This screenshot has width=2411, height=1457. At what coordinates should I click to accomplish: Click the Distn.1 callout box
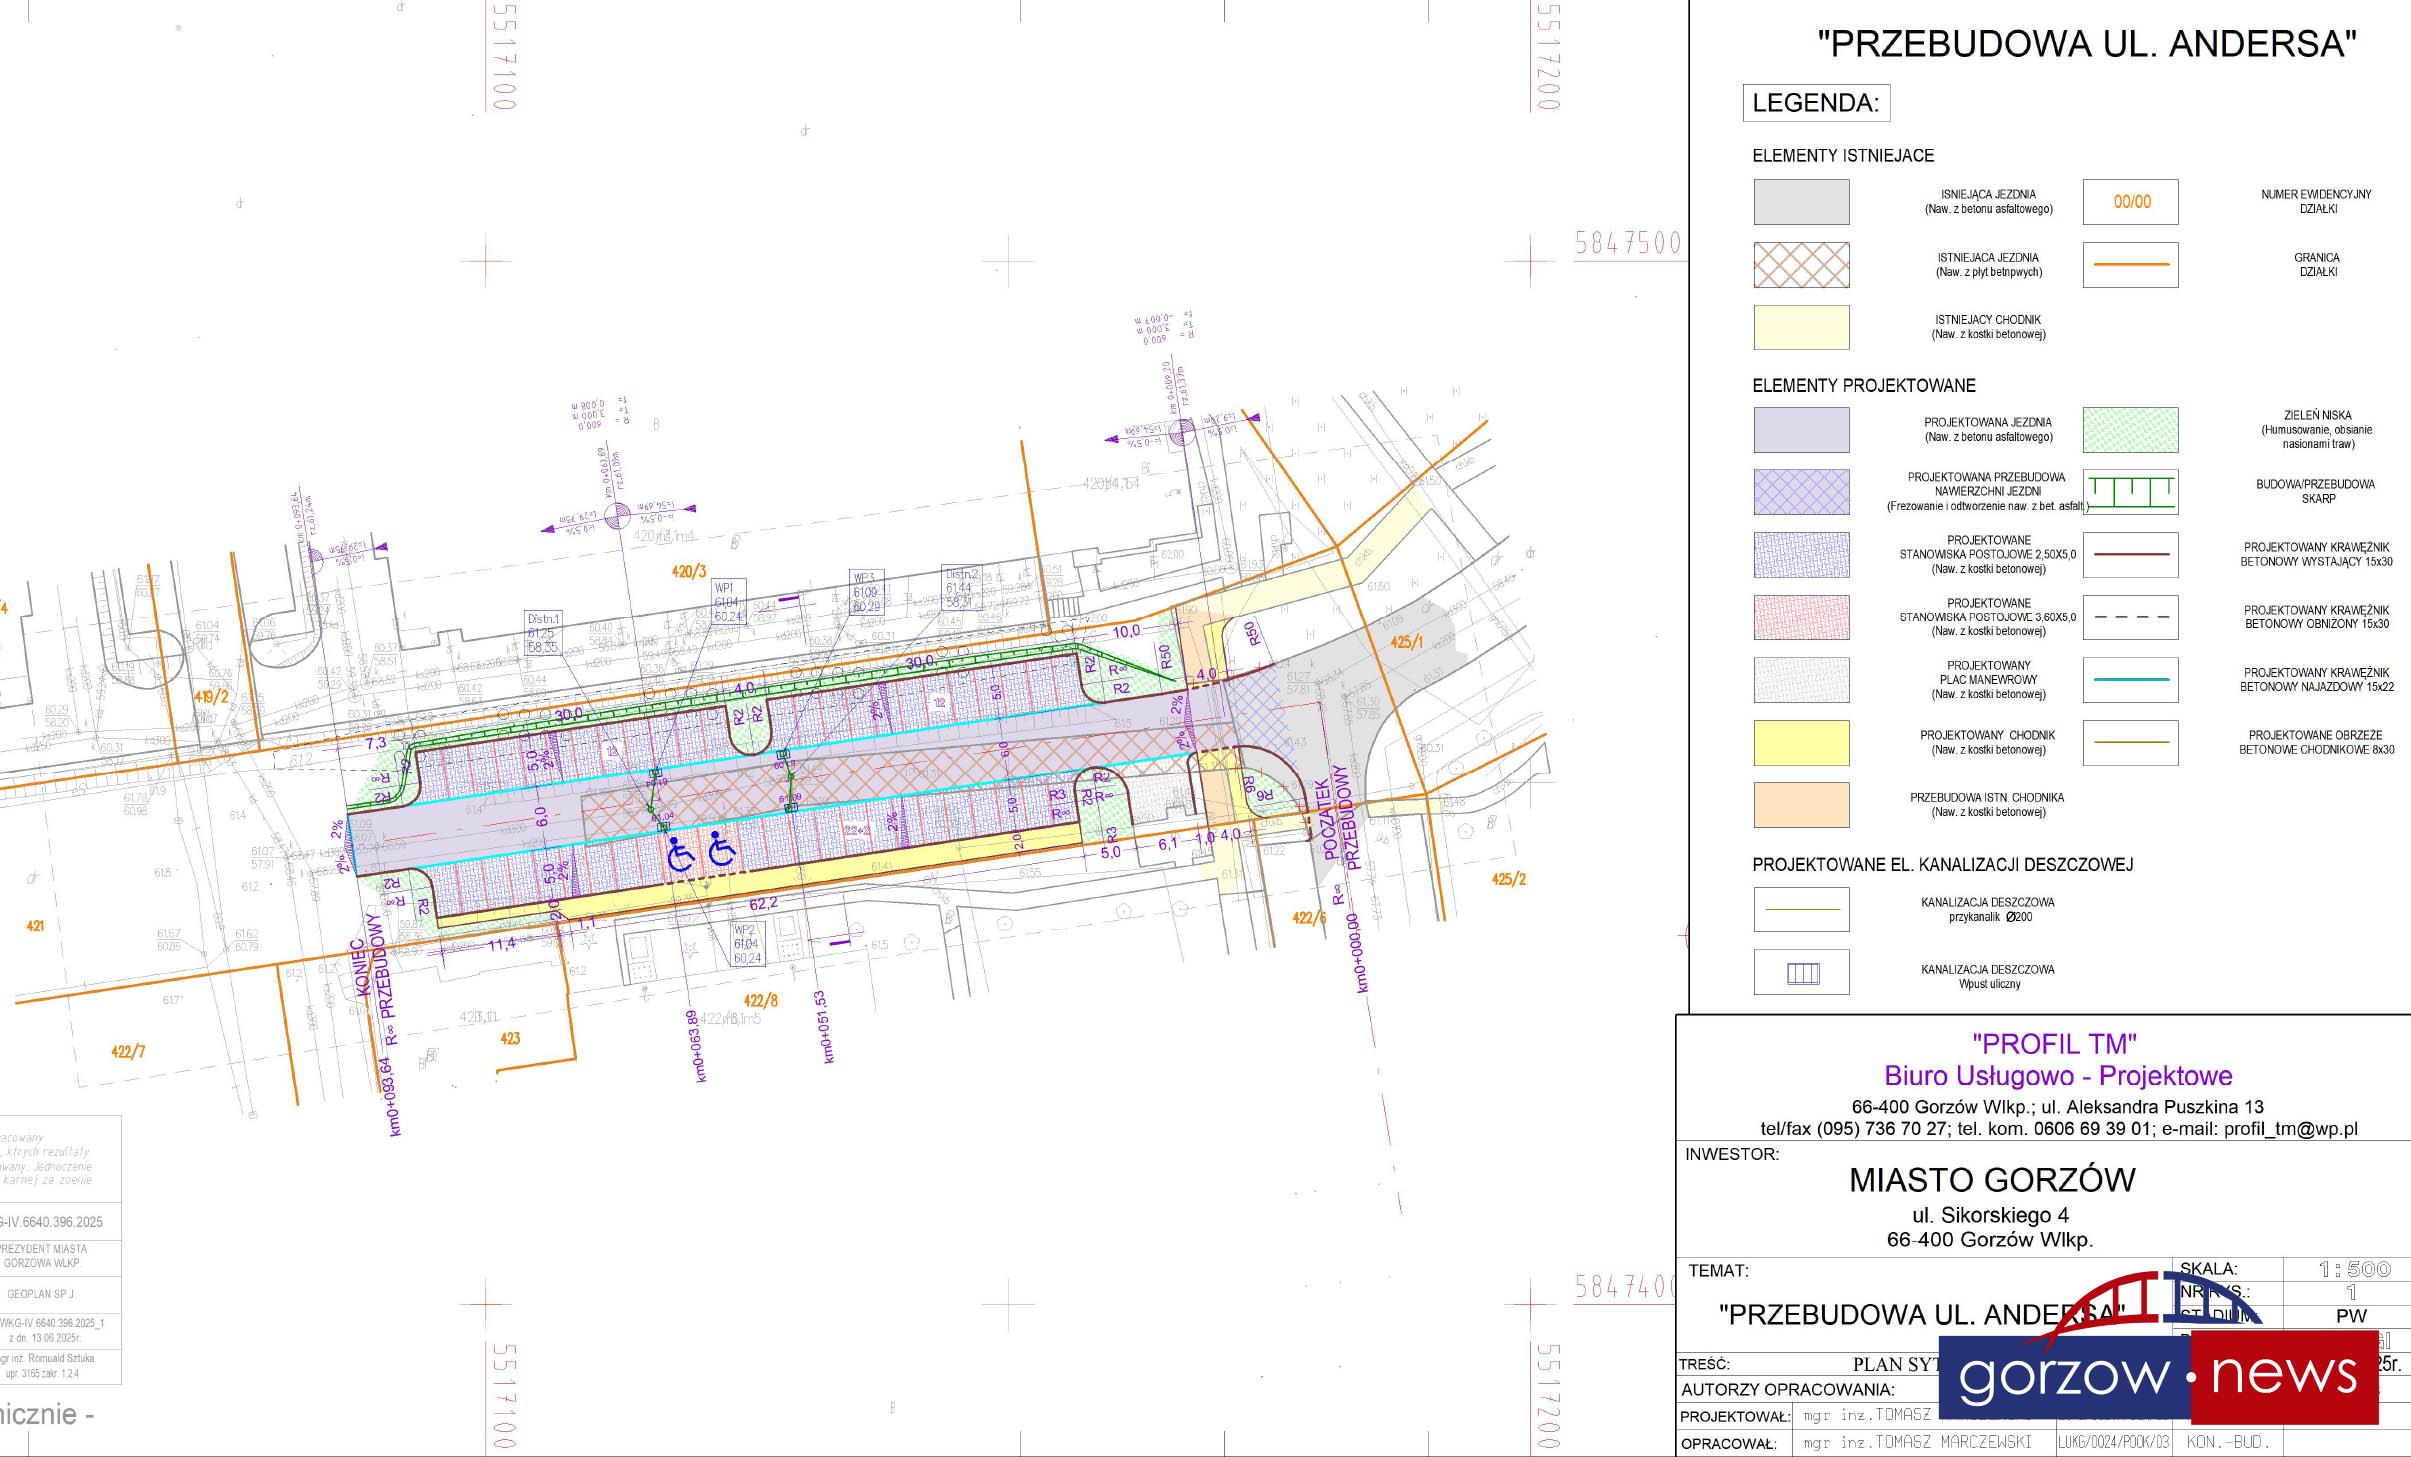pyautogui.click(x=544, y=633)
